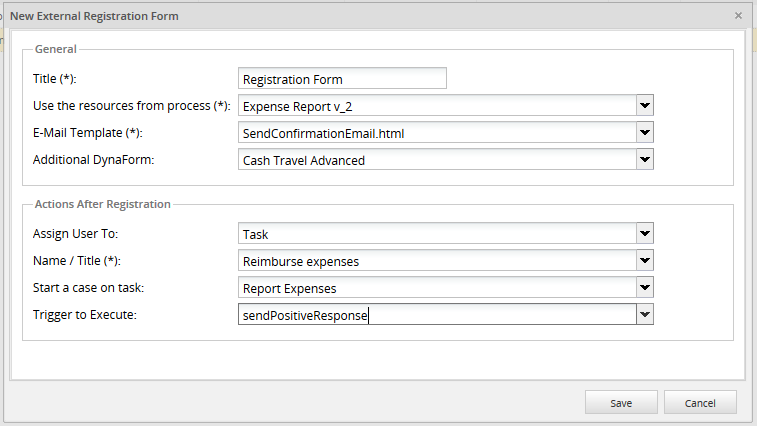Expand the Start a case on task arrow
Viewport: 757px width, 426px height.
pyautogui.click(x=645, y=288)
